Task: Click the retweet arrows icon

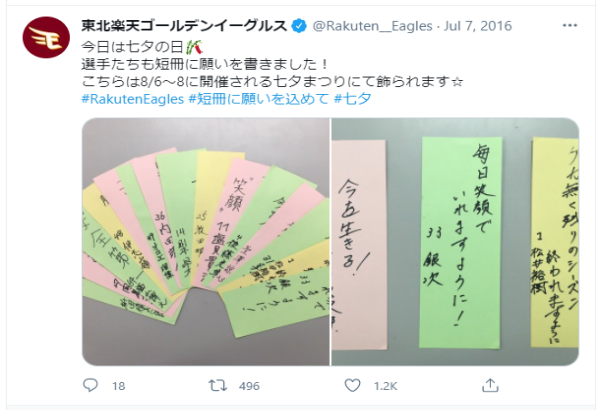Action: tap(218, 385)
